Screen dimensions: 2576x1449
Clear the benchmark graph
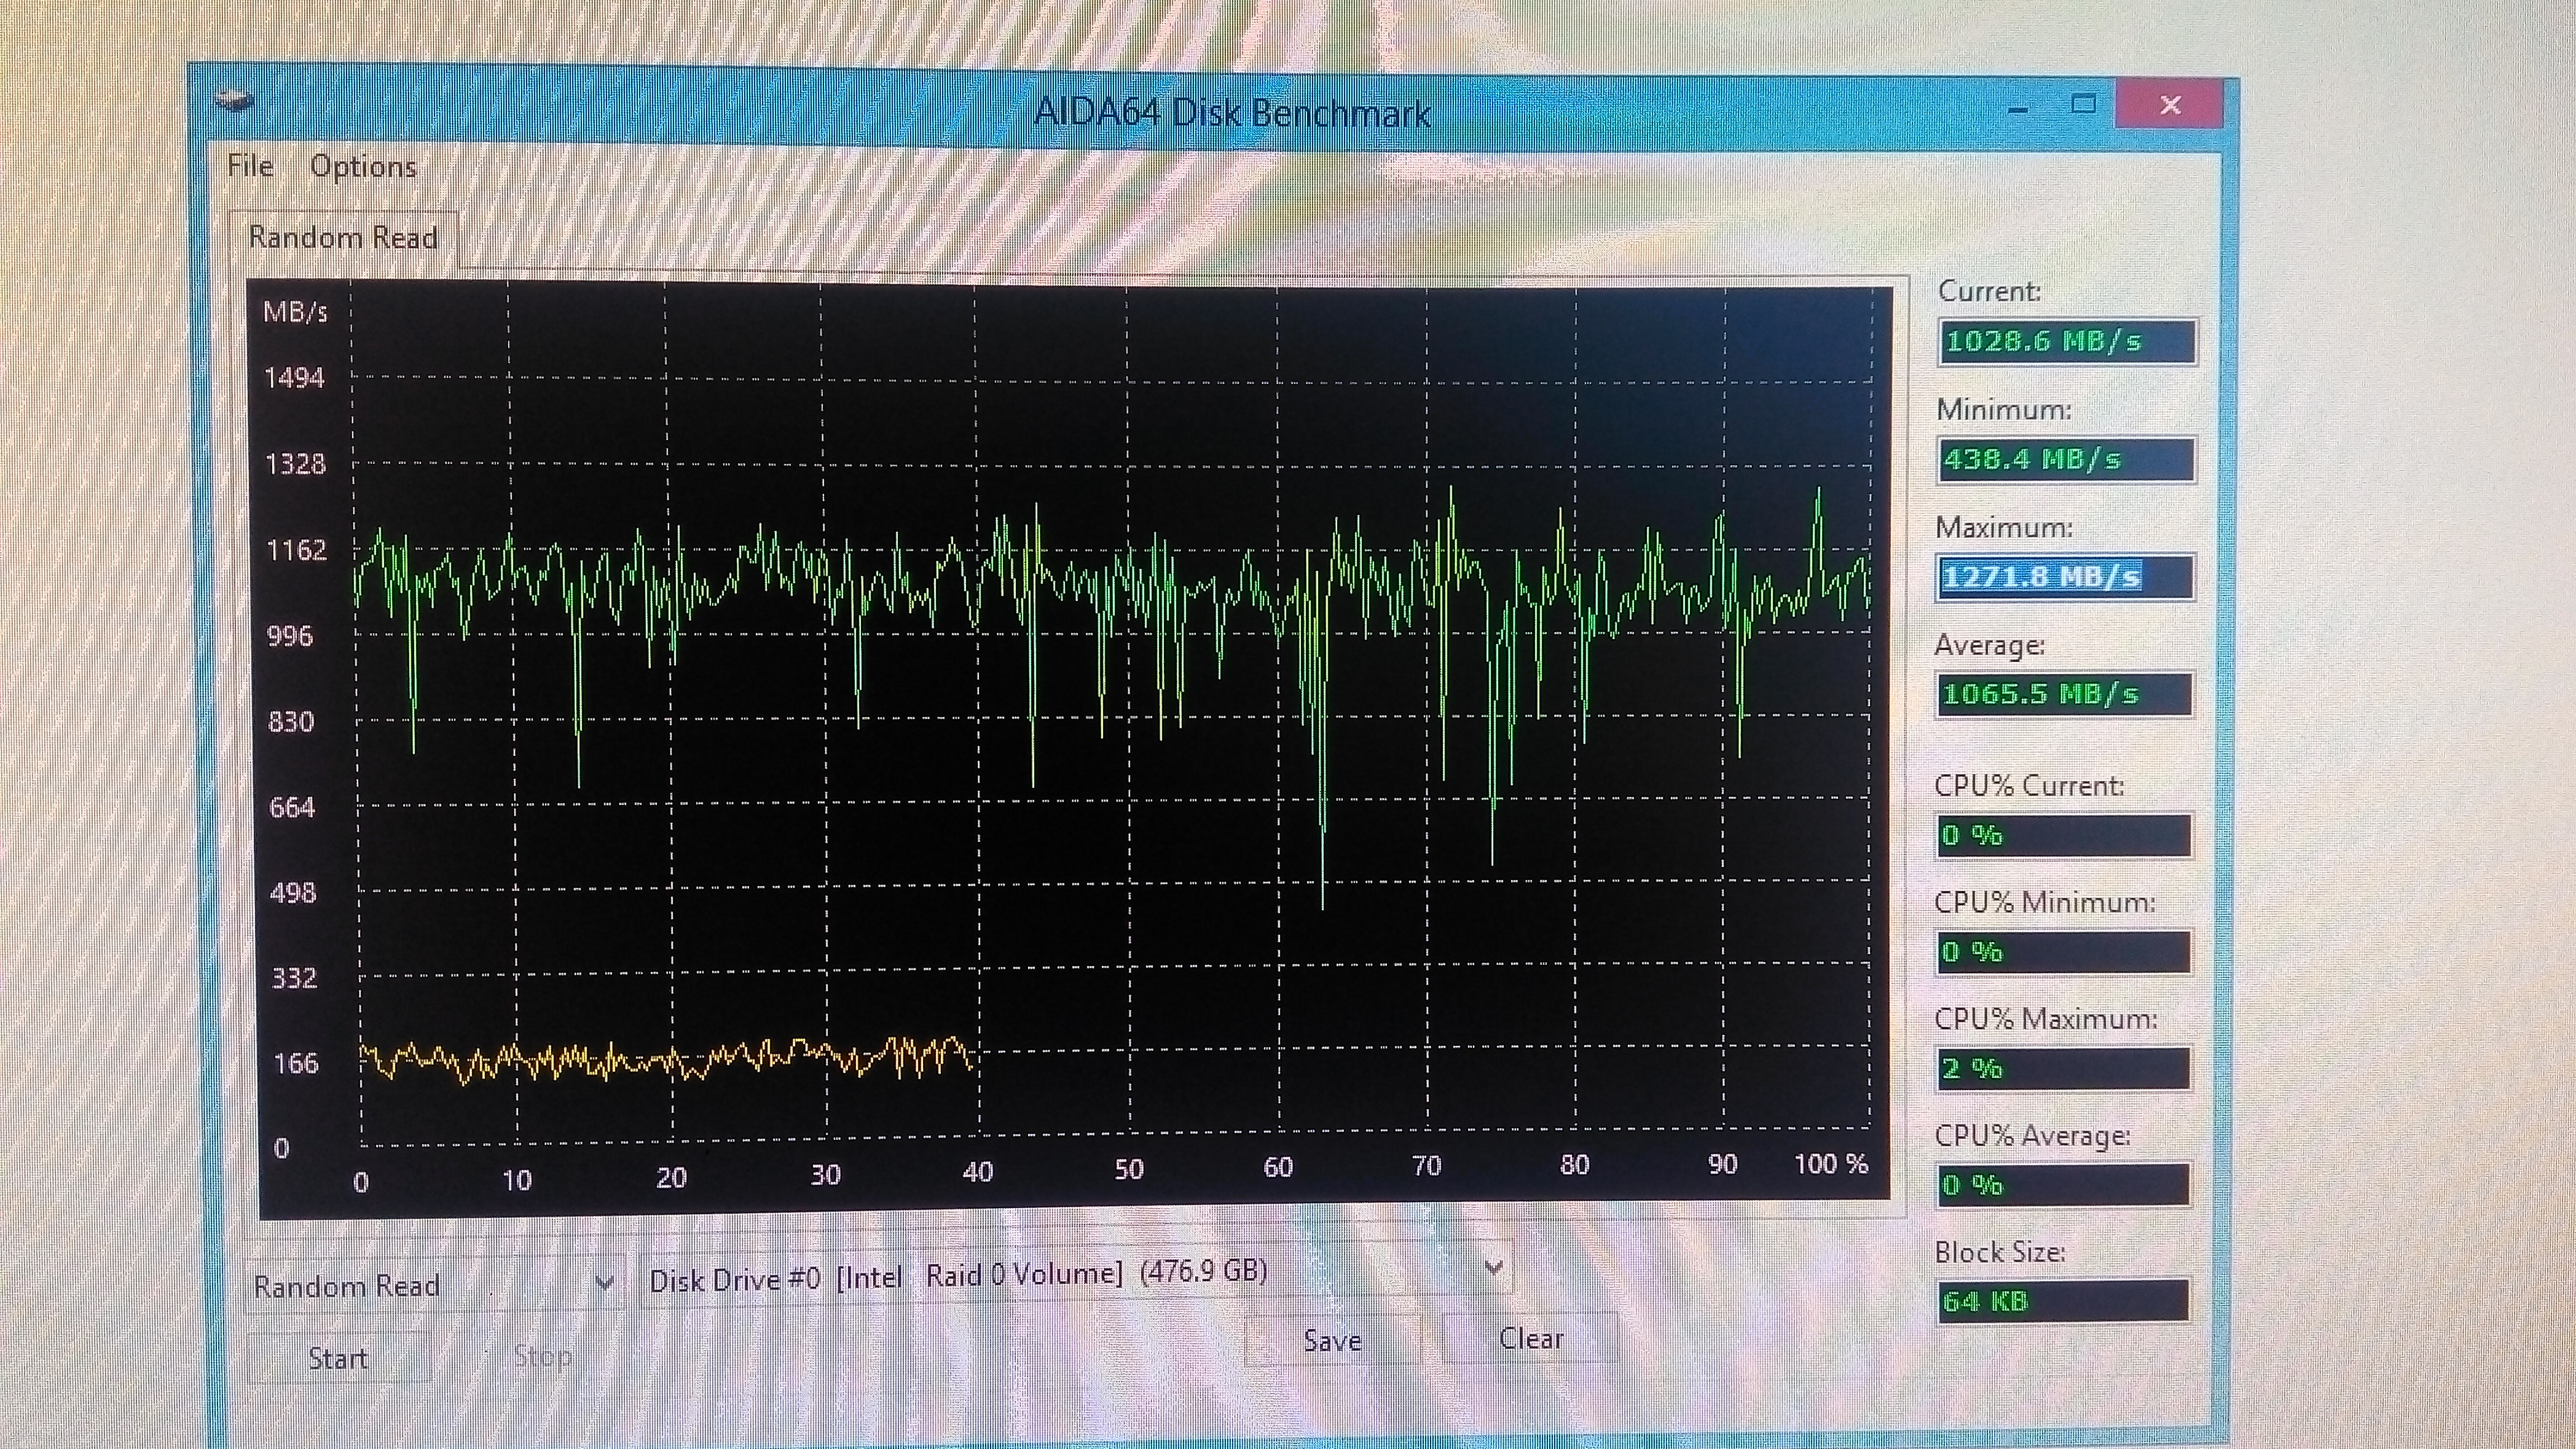tap(1530, 1339)
